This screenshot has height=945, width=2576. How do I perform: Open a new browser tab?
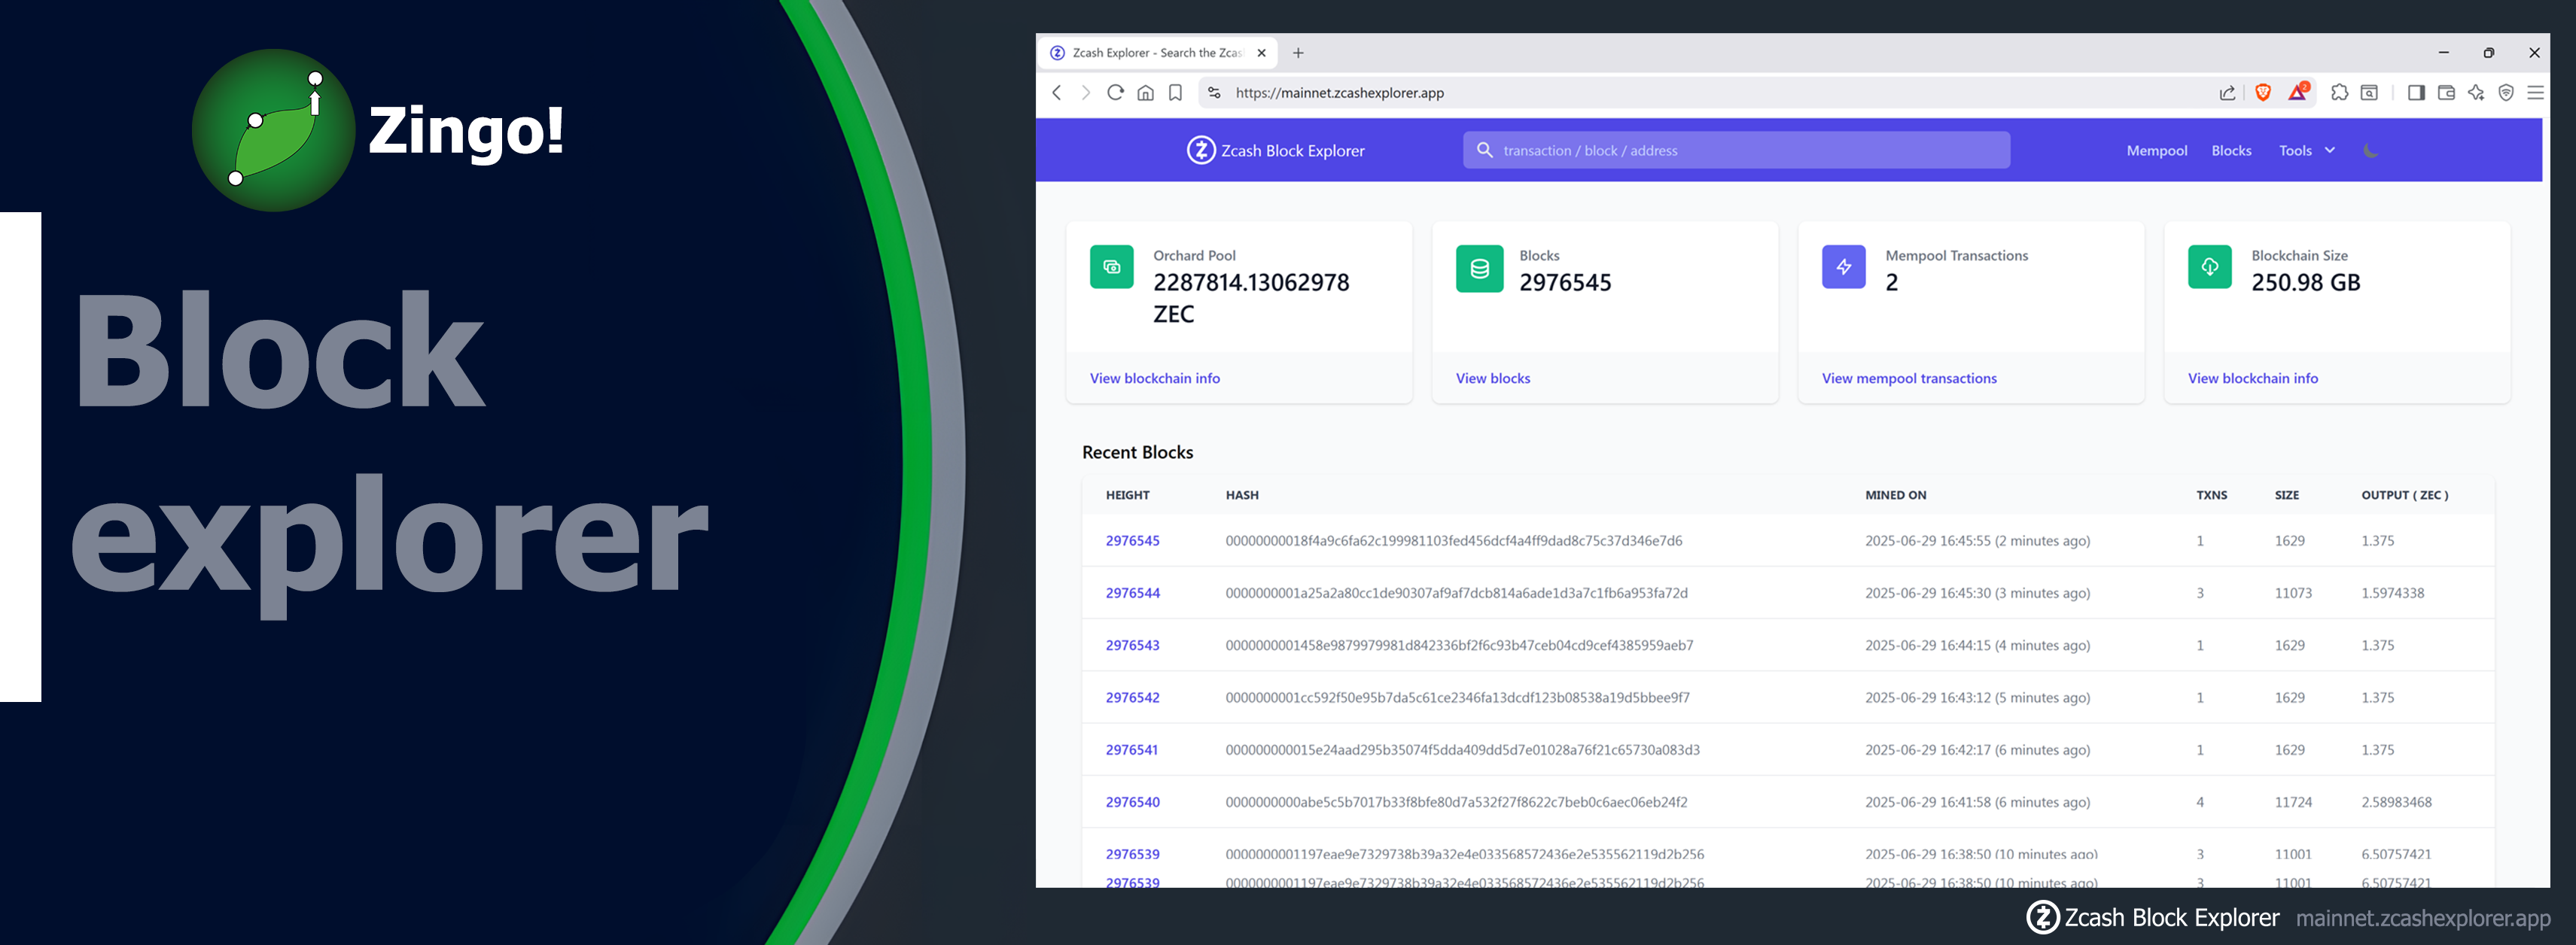[1298, 53]
